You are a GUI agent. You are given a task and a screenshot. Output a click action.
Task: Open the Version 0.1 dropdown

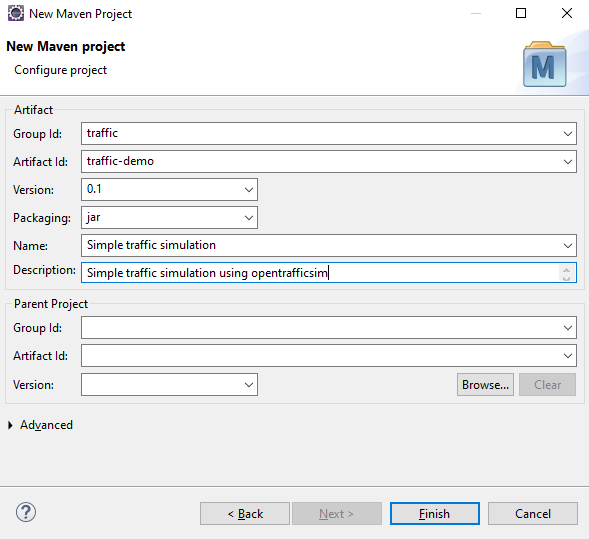coord(248,190)
